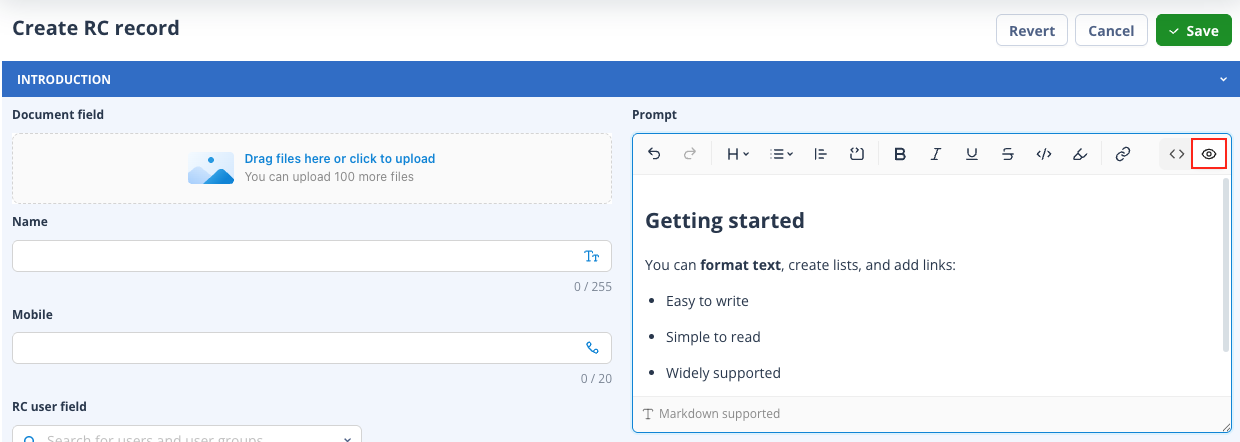
Task: Focus the Name input field
Action: (312, 256)
